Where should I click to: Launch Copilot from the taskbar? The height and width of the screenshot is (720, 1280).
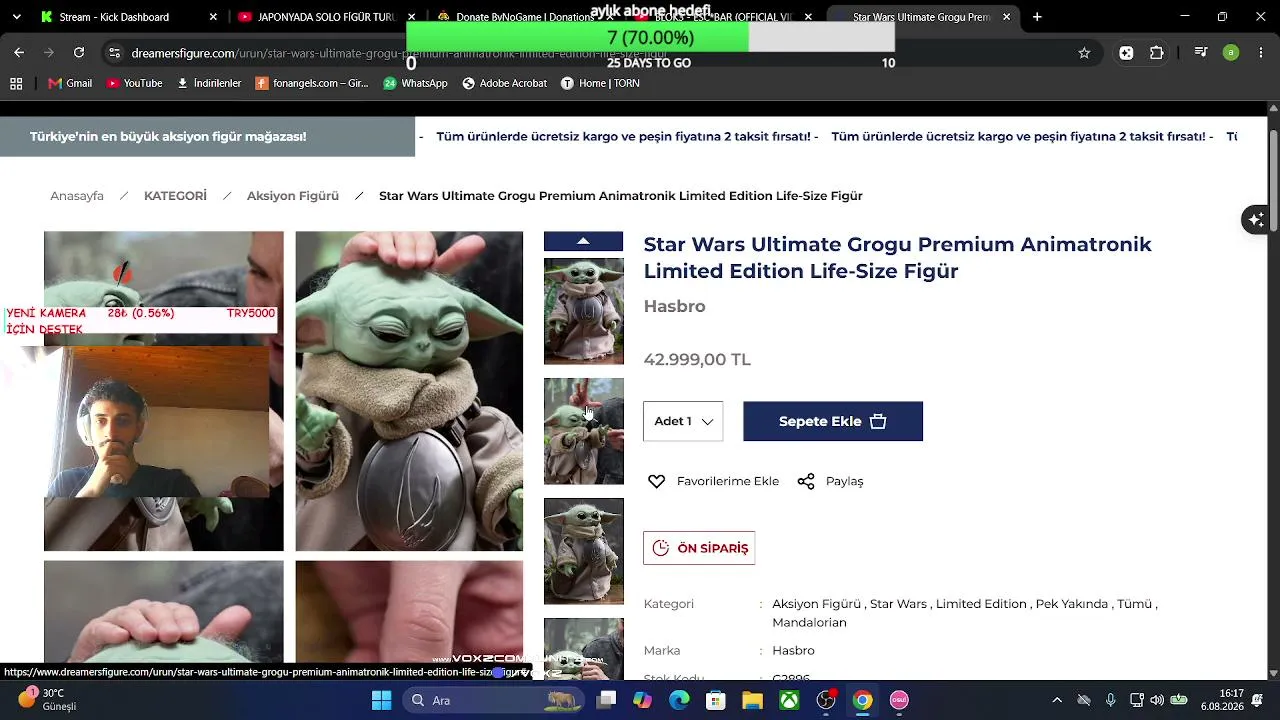pyautogui.click(x=642, y=700)
